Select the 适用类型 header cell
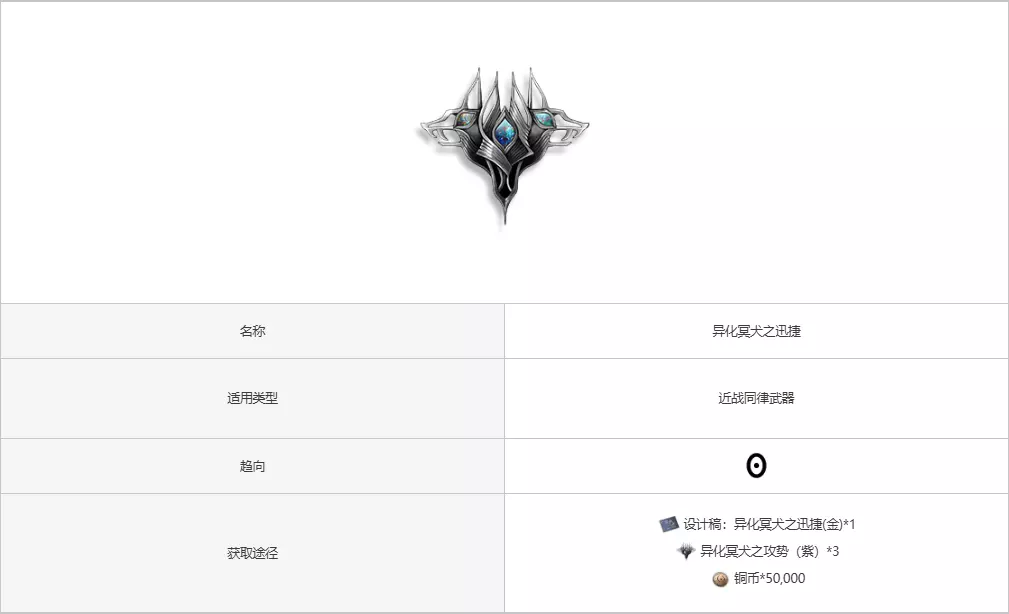The height and width of the screenshot is (614, 1009). pyautogui.click(x=252, y=398)
